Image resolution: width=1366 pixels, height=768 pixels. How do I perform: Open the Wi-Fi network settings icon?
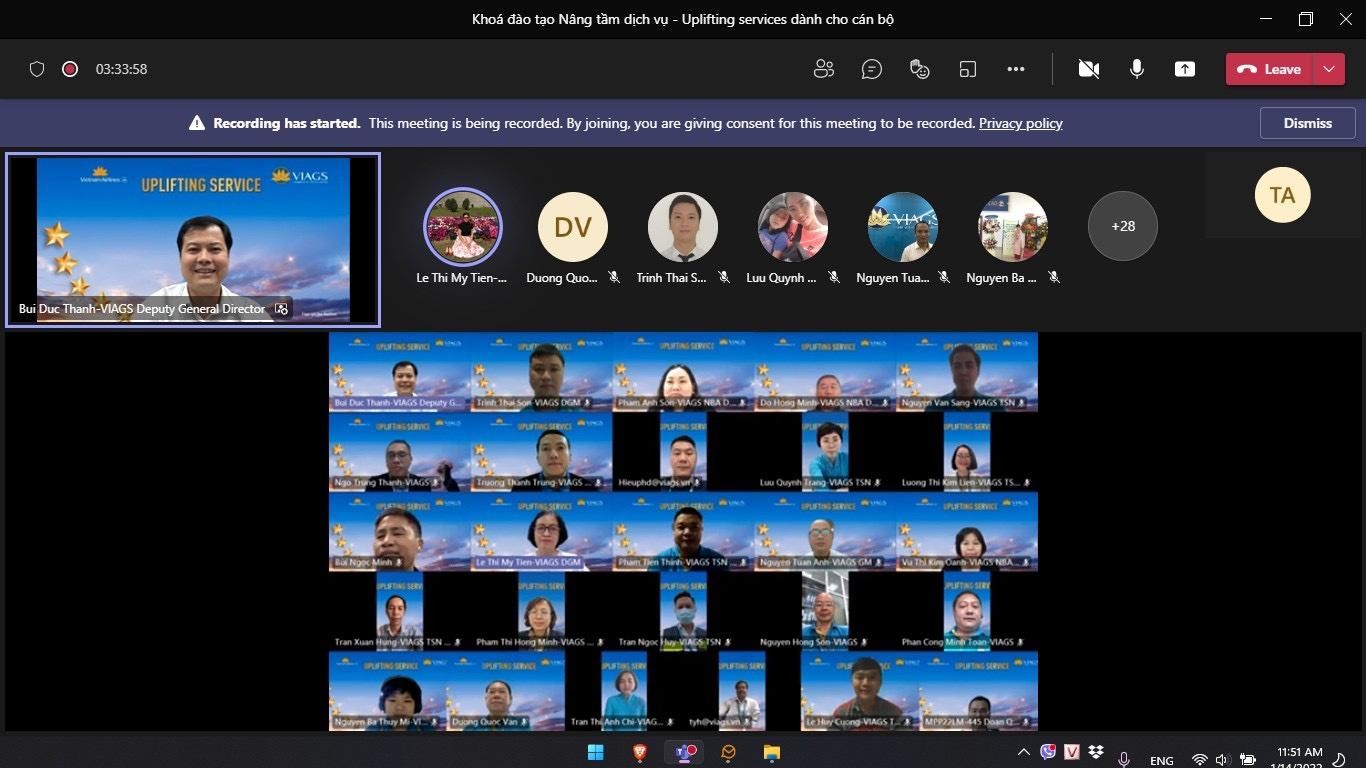coord(1200,760)
